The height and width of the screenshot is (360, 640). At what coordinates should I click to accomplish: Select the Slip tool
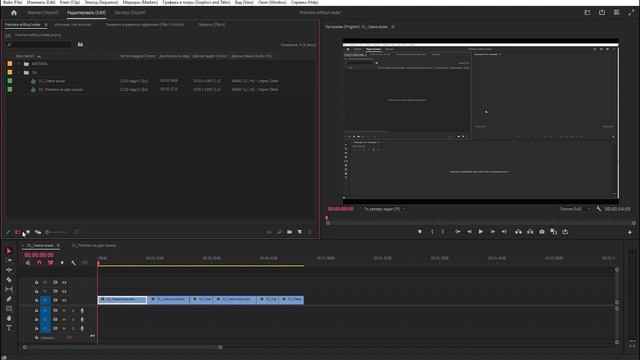click(x=9, y=289)
